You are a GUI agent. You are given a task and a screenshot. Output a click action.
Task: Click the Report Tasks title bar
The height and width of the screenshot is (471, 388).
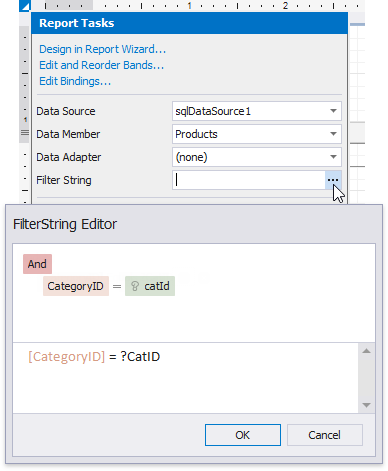click(189, 23)
